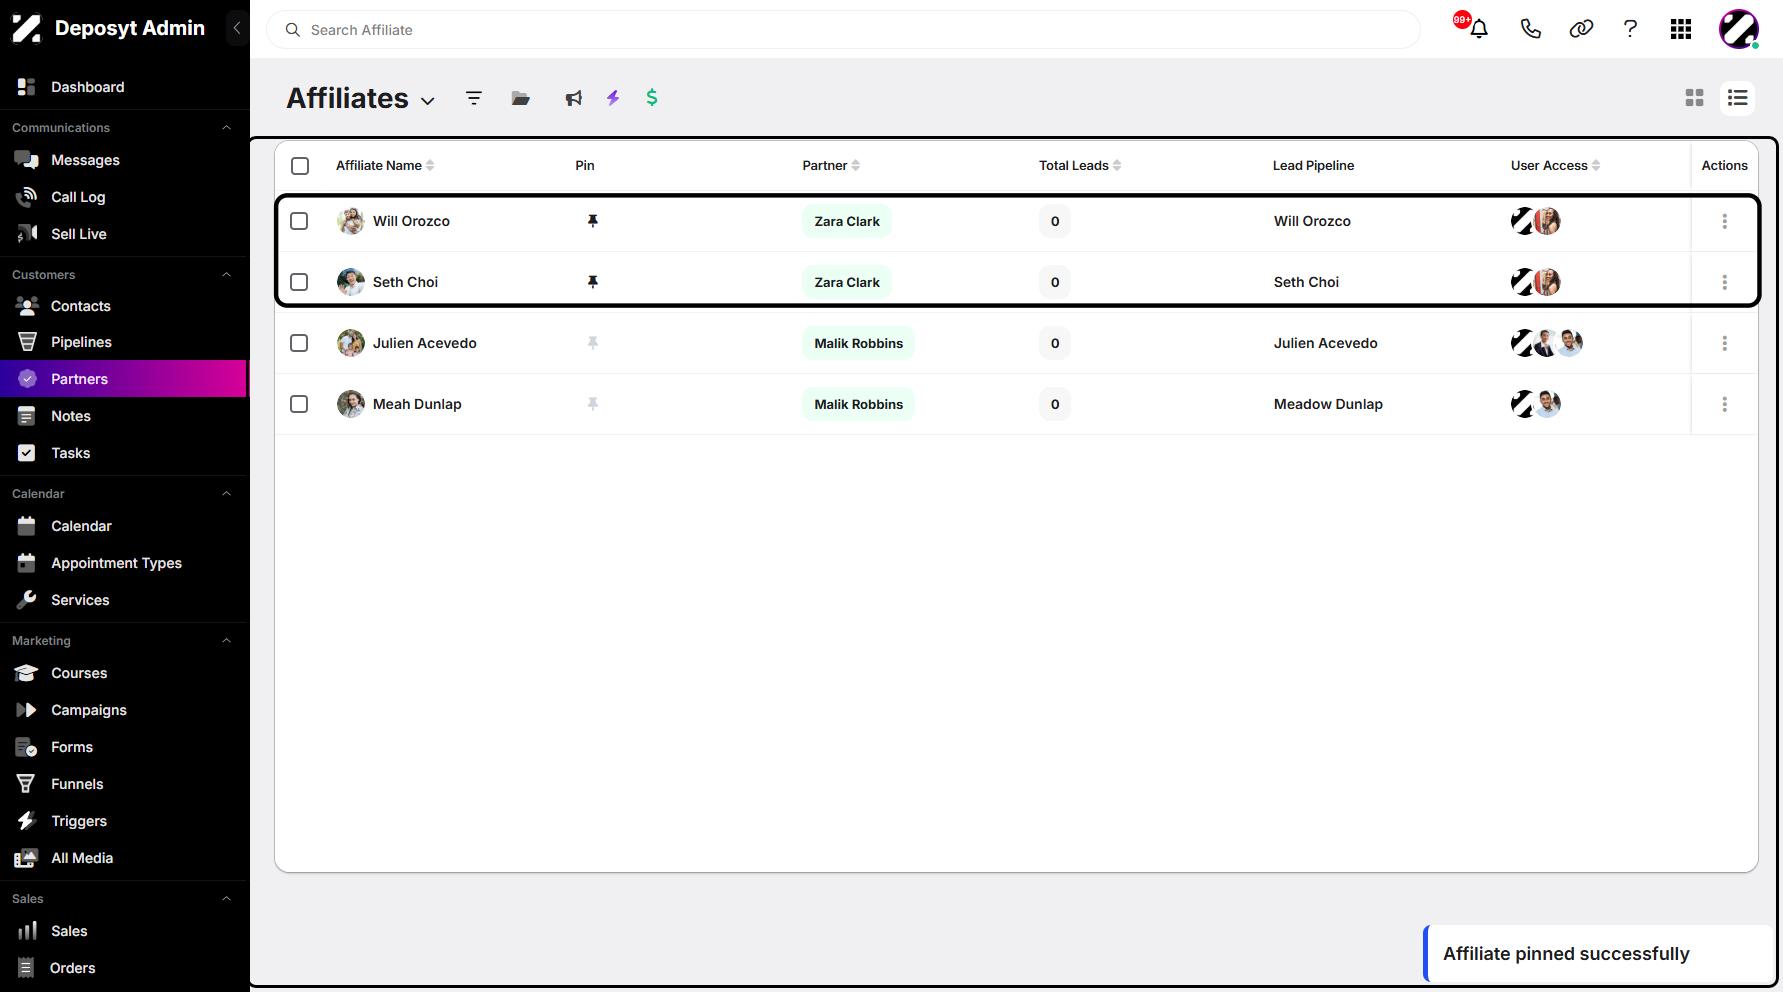Tick the select-all header checkbox
The height and width of the screenshot is (992, 1783).
coord(300,166)
